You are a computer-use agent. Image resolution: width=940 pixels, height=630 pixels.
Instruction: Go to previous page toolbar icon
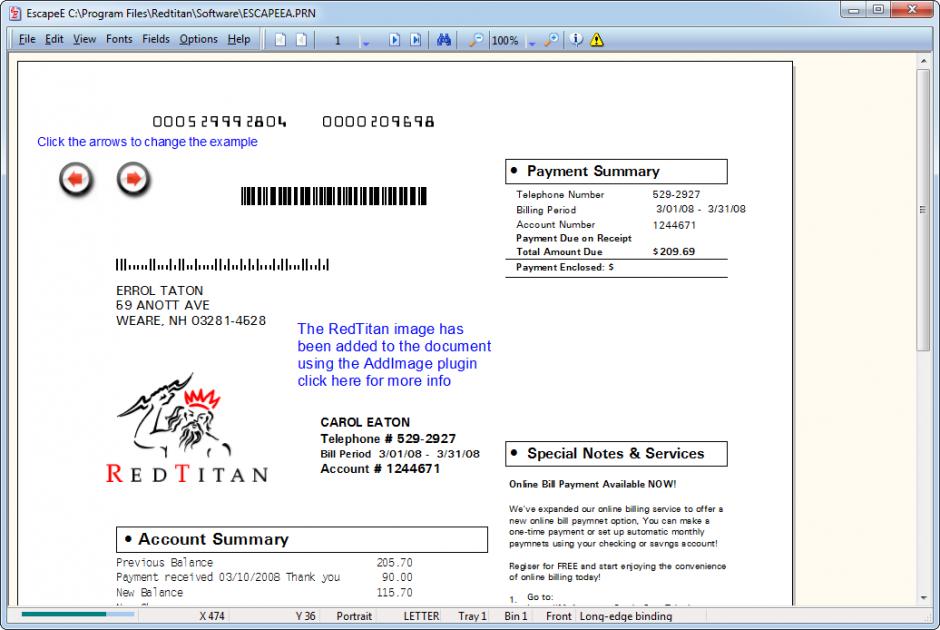[302, 40]
